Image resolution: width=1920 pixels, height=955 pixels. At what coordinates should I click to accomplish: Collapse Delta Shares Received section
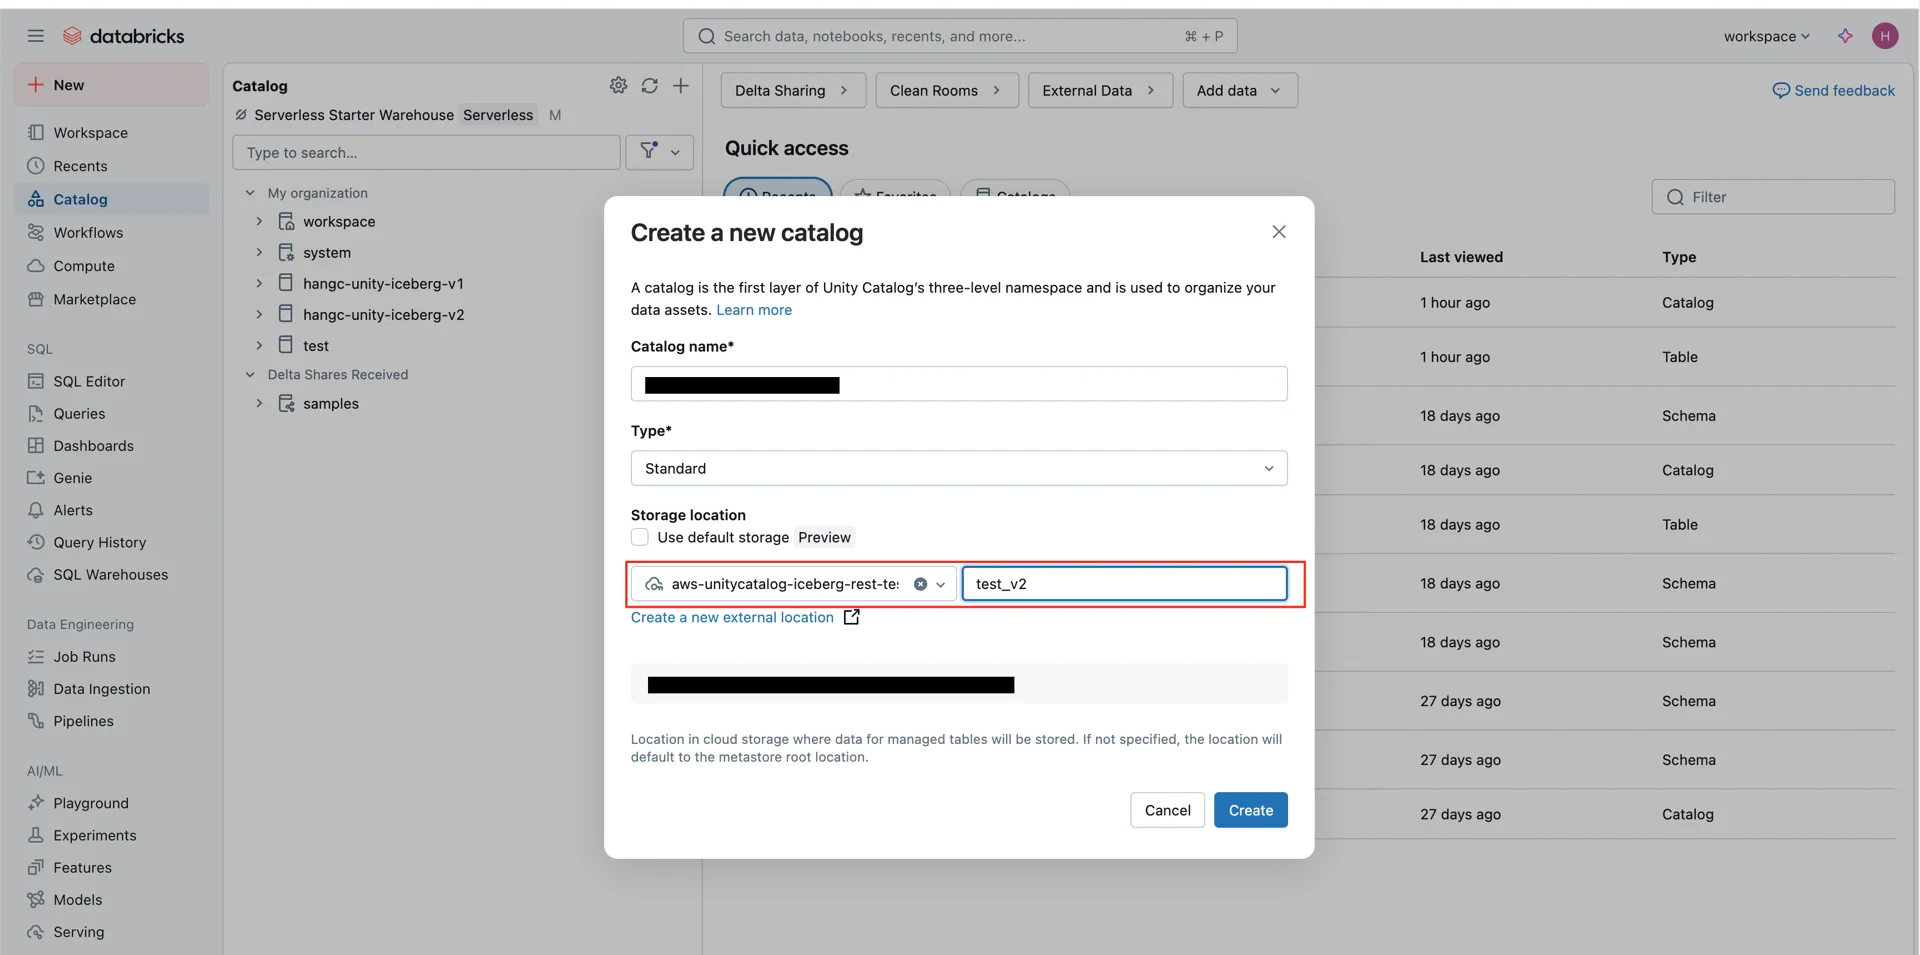pos(250,375)
